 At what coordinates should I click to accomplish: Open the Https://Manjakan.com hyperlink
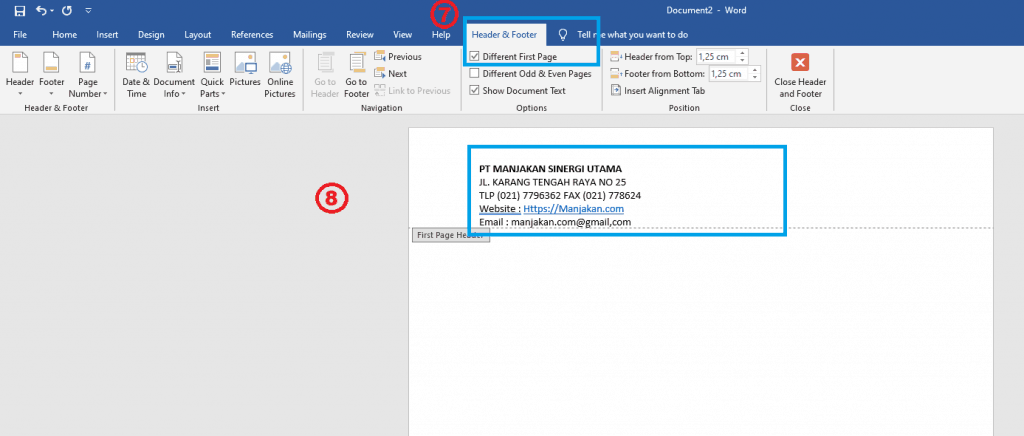click(573, 209)
